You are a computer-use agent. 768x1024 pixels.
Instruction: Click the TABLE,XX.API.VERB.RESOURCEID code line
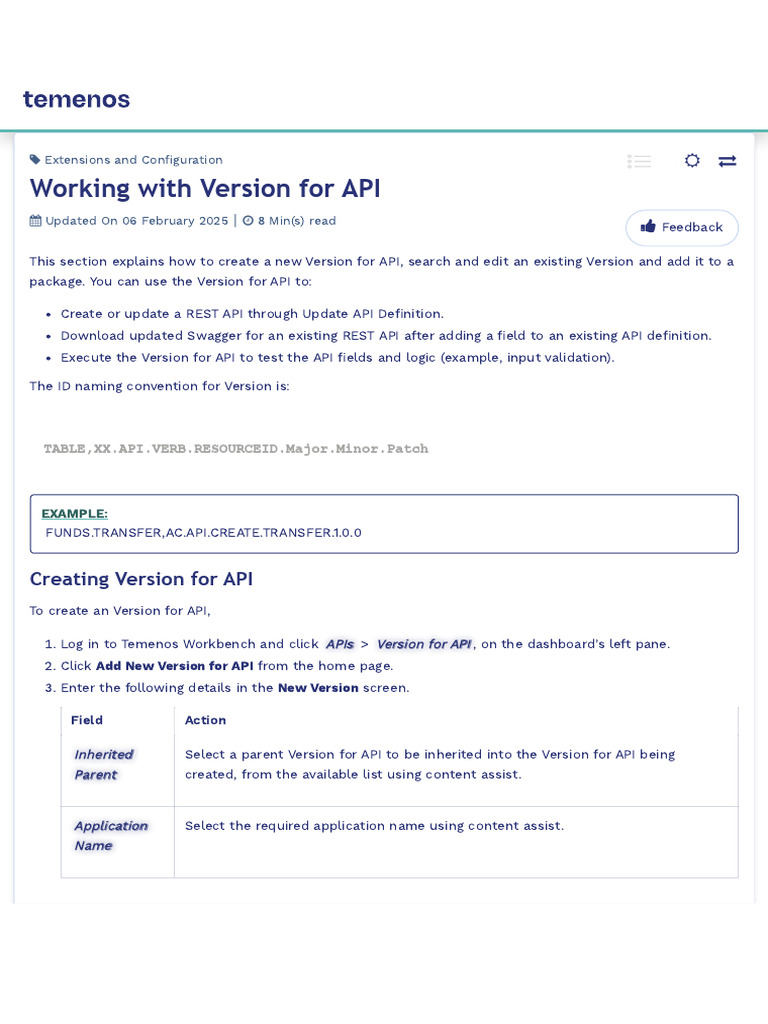[x=236, y=449]
